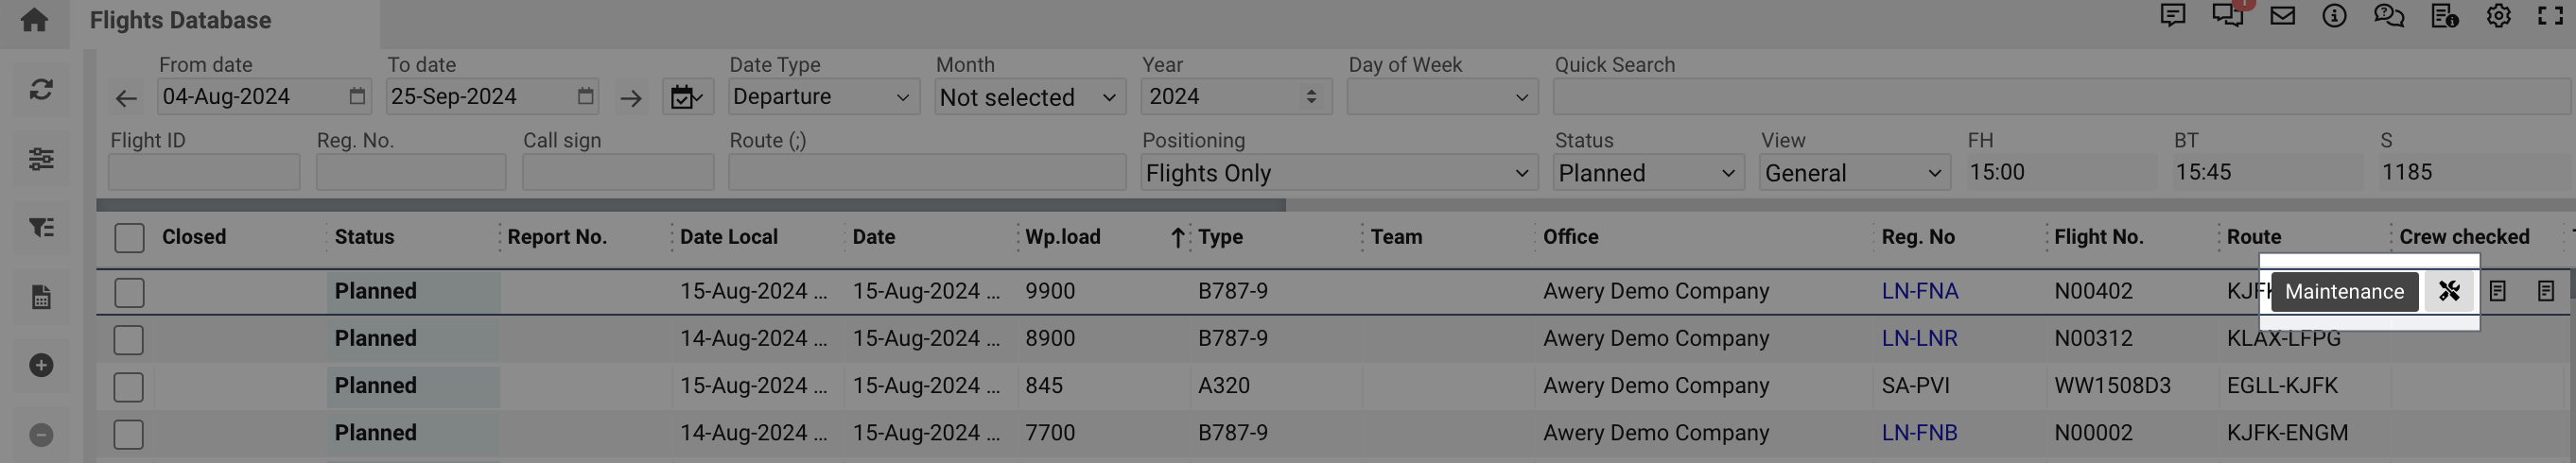Image resolution: width=2576 pixels, height=463 pixels.
Task: Click the plus icon in left sidebar
Action: tap(41, 366)
